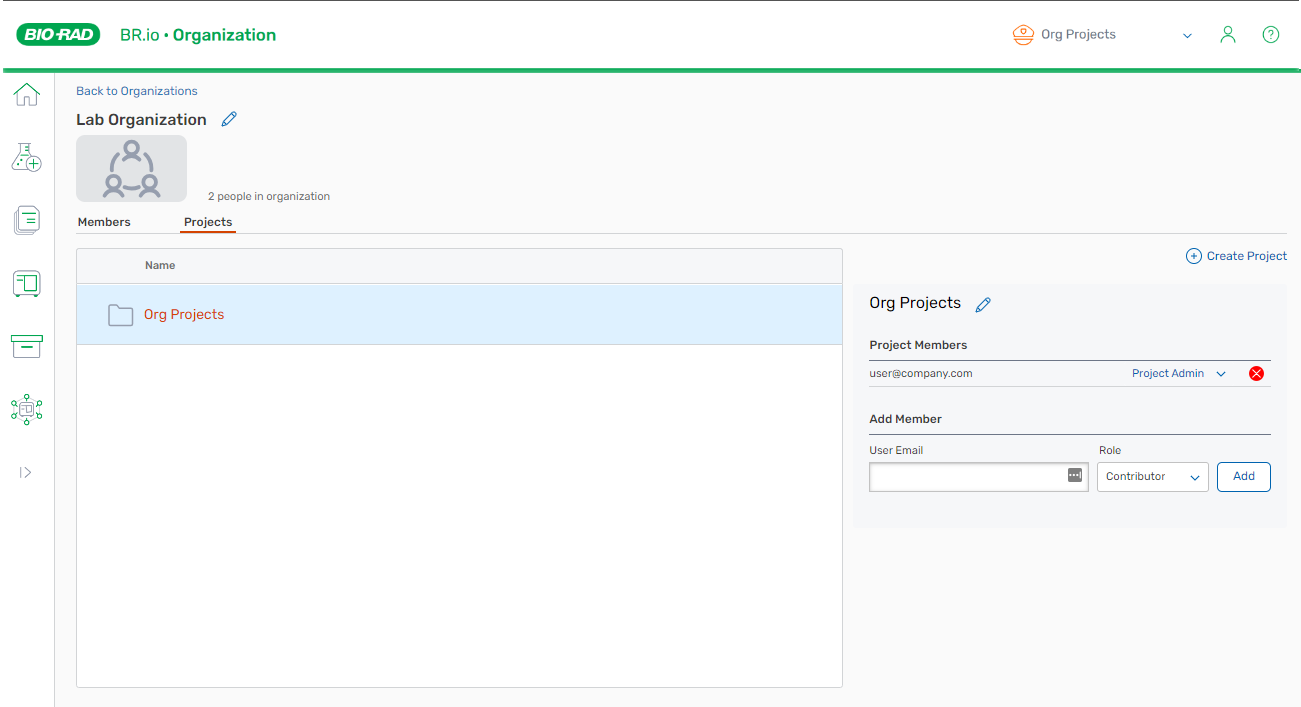
Task: Open the Contributor role dropdown
Action: (1152, 477)
